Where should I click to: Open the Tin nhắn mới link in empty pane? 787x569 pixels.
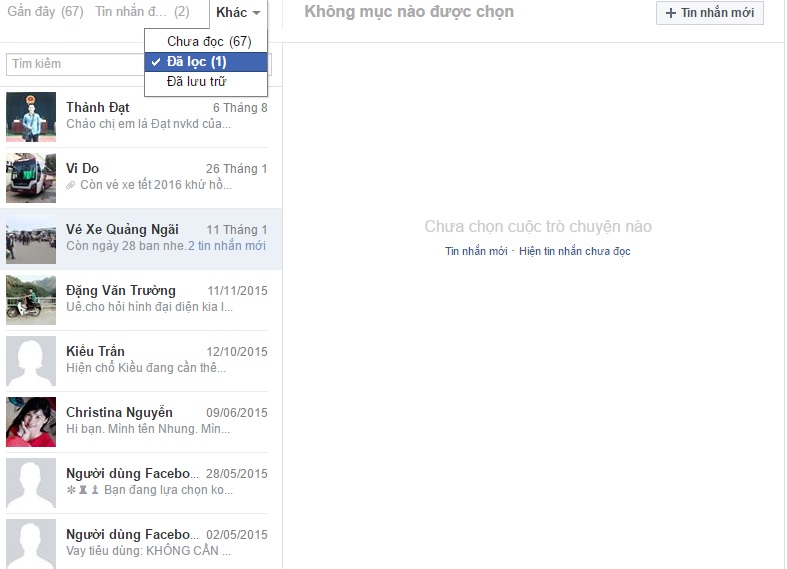pos(476,251)
